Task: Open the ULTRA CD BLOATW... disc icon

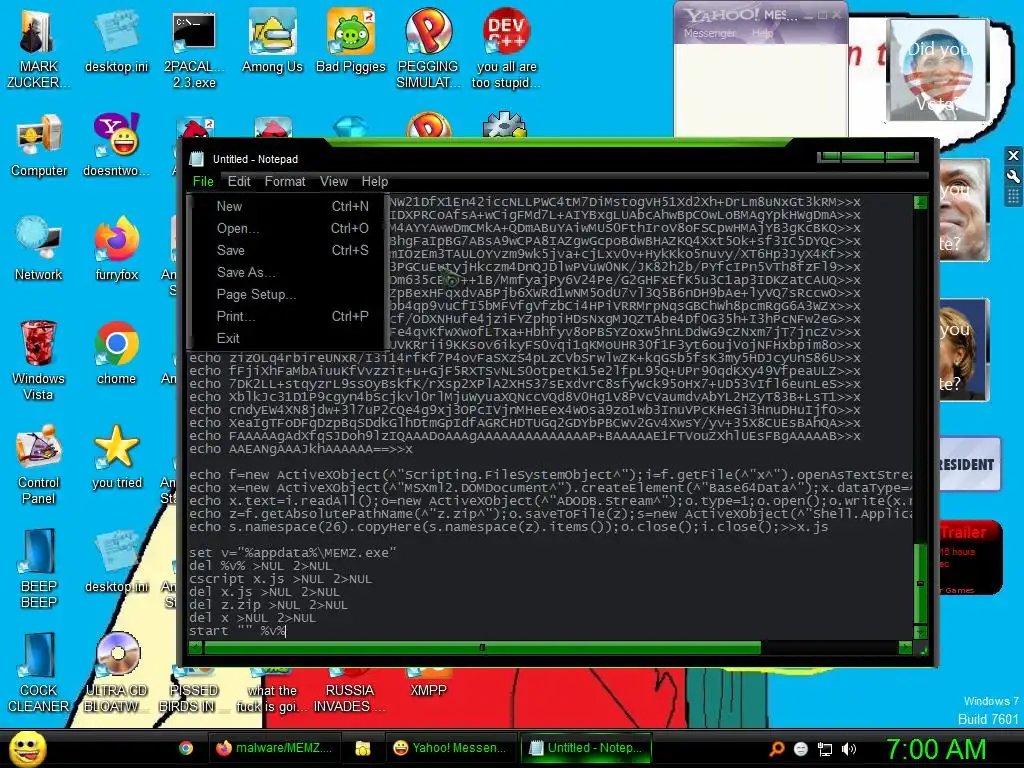Action: pos(116,671)
